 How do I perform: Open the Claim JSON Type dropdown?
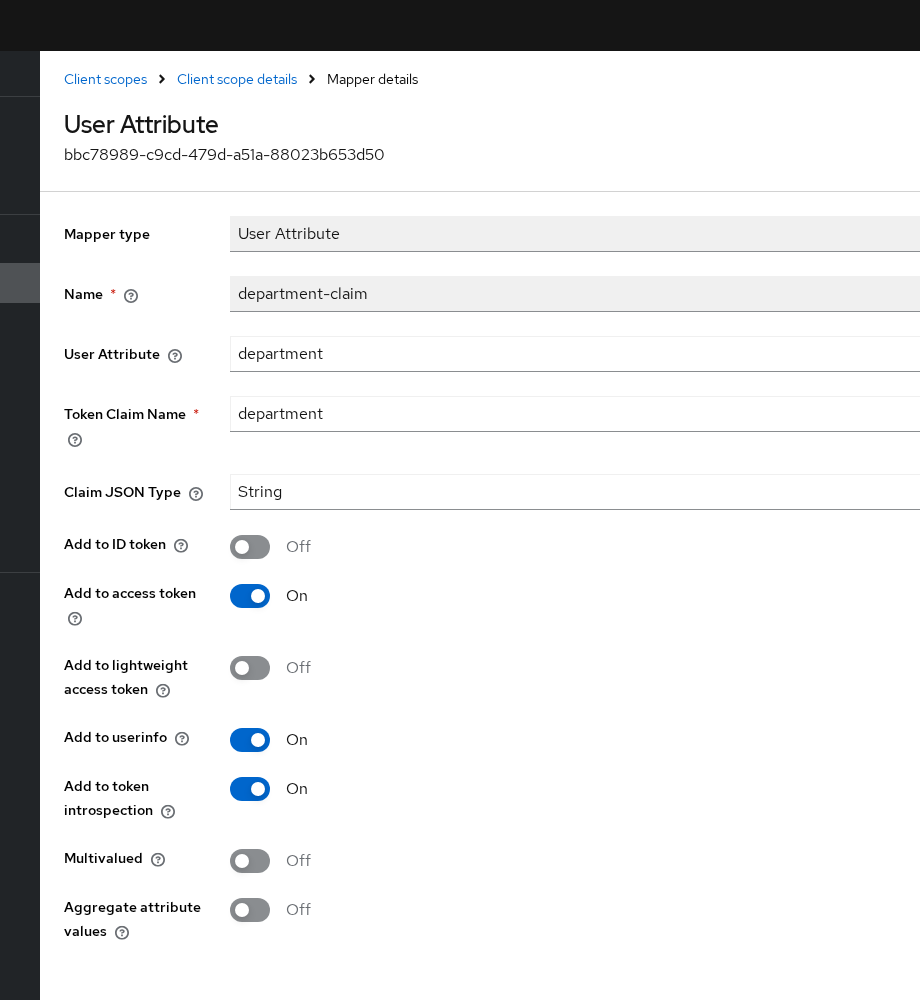coord(574,492)
